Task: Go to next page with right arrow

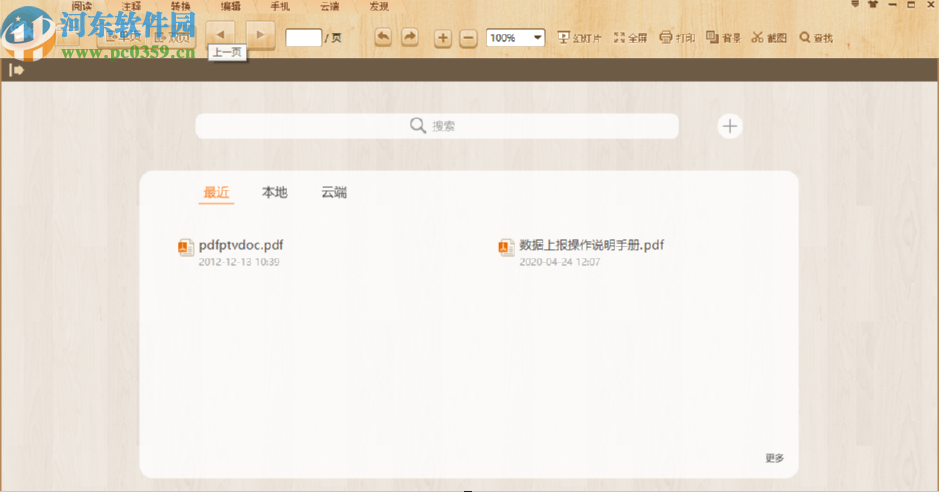Action: 260,35
